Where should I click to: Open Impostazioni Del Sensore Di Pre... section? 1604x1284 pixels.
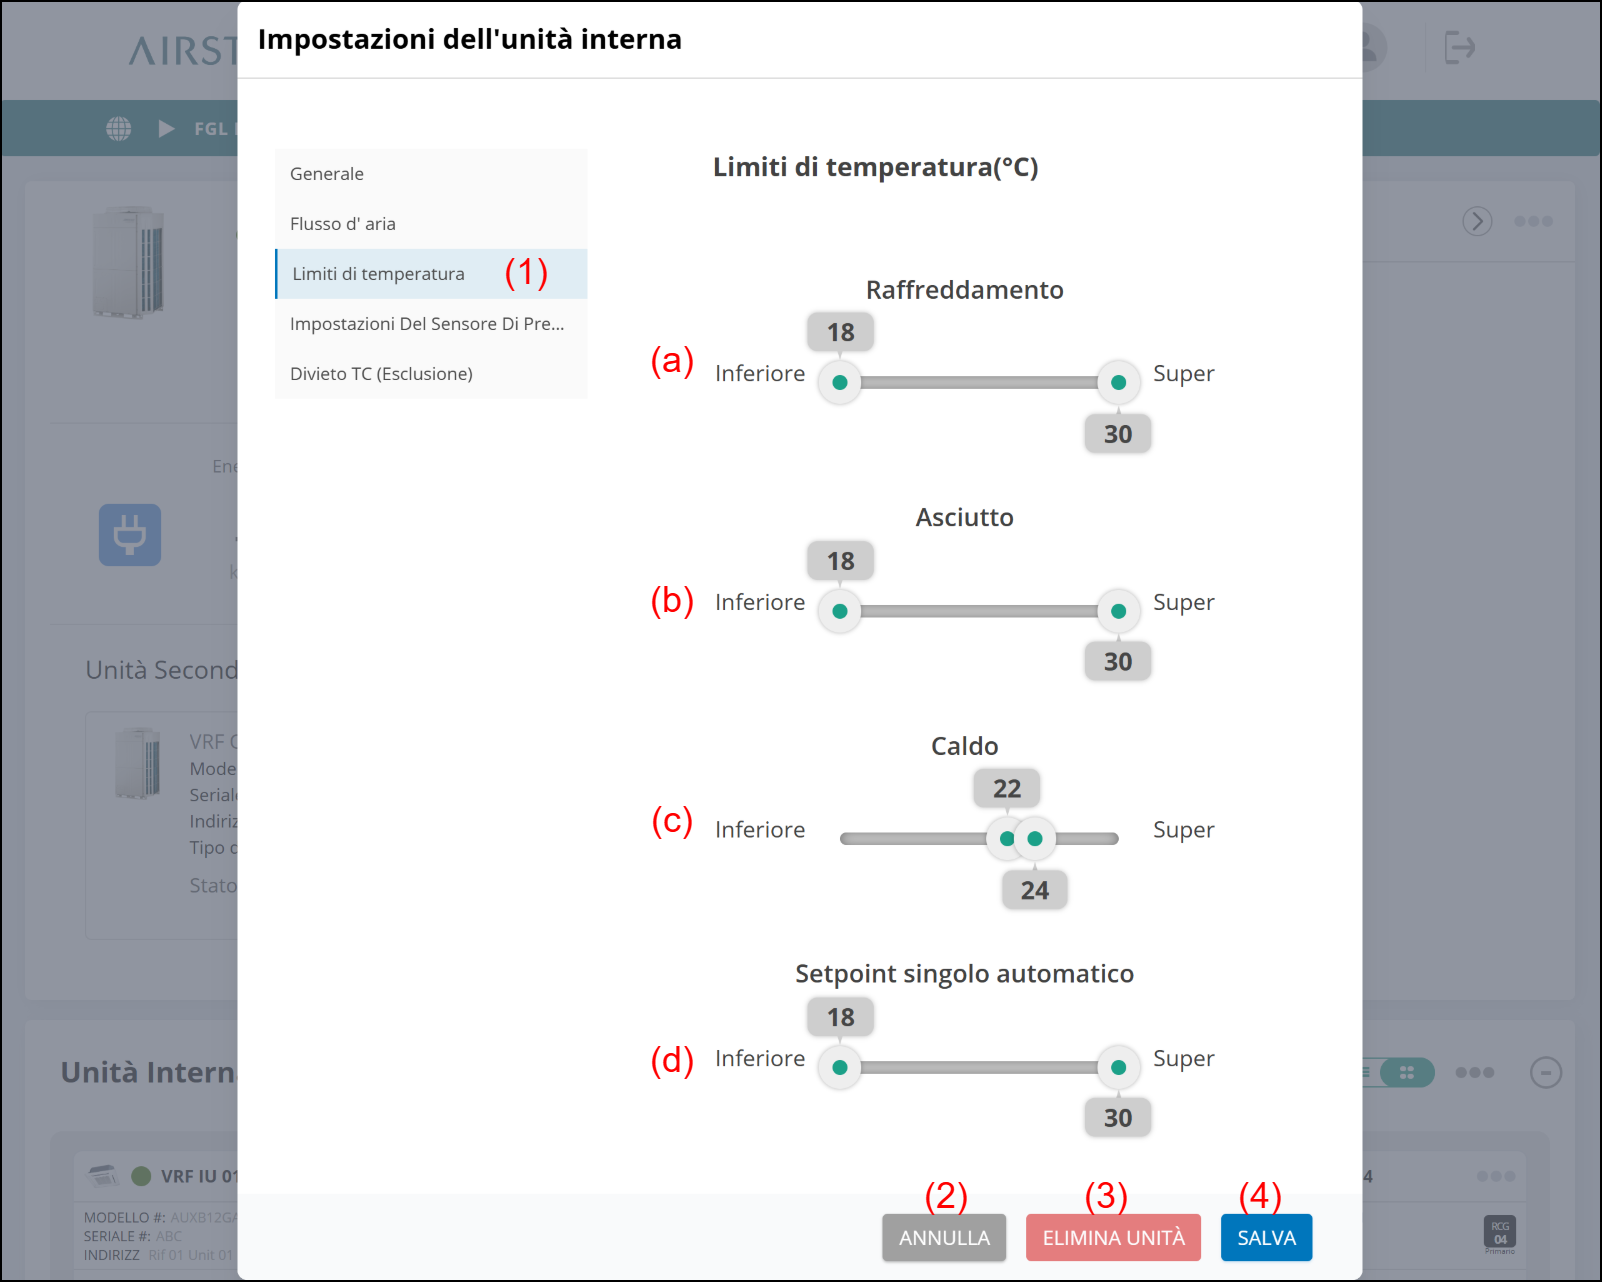(x=427, y=324)
